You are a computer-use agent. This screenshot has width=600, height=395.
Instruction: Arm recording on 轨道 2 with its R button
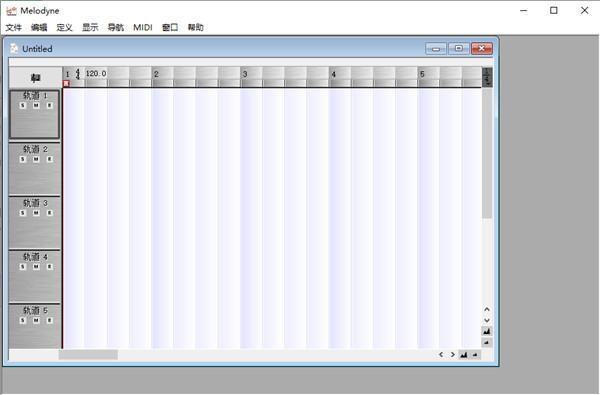coord(49,159)
